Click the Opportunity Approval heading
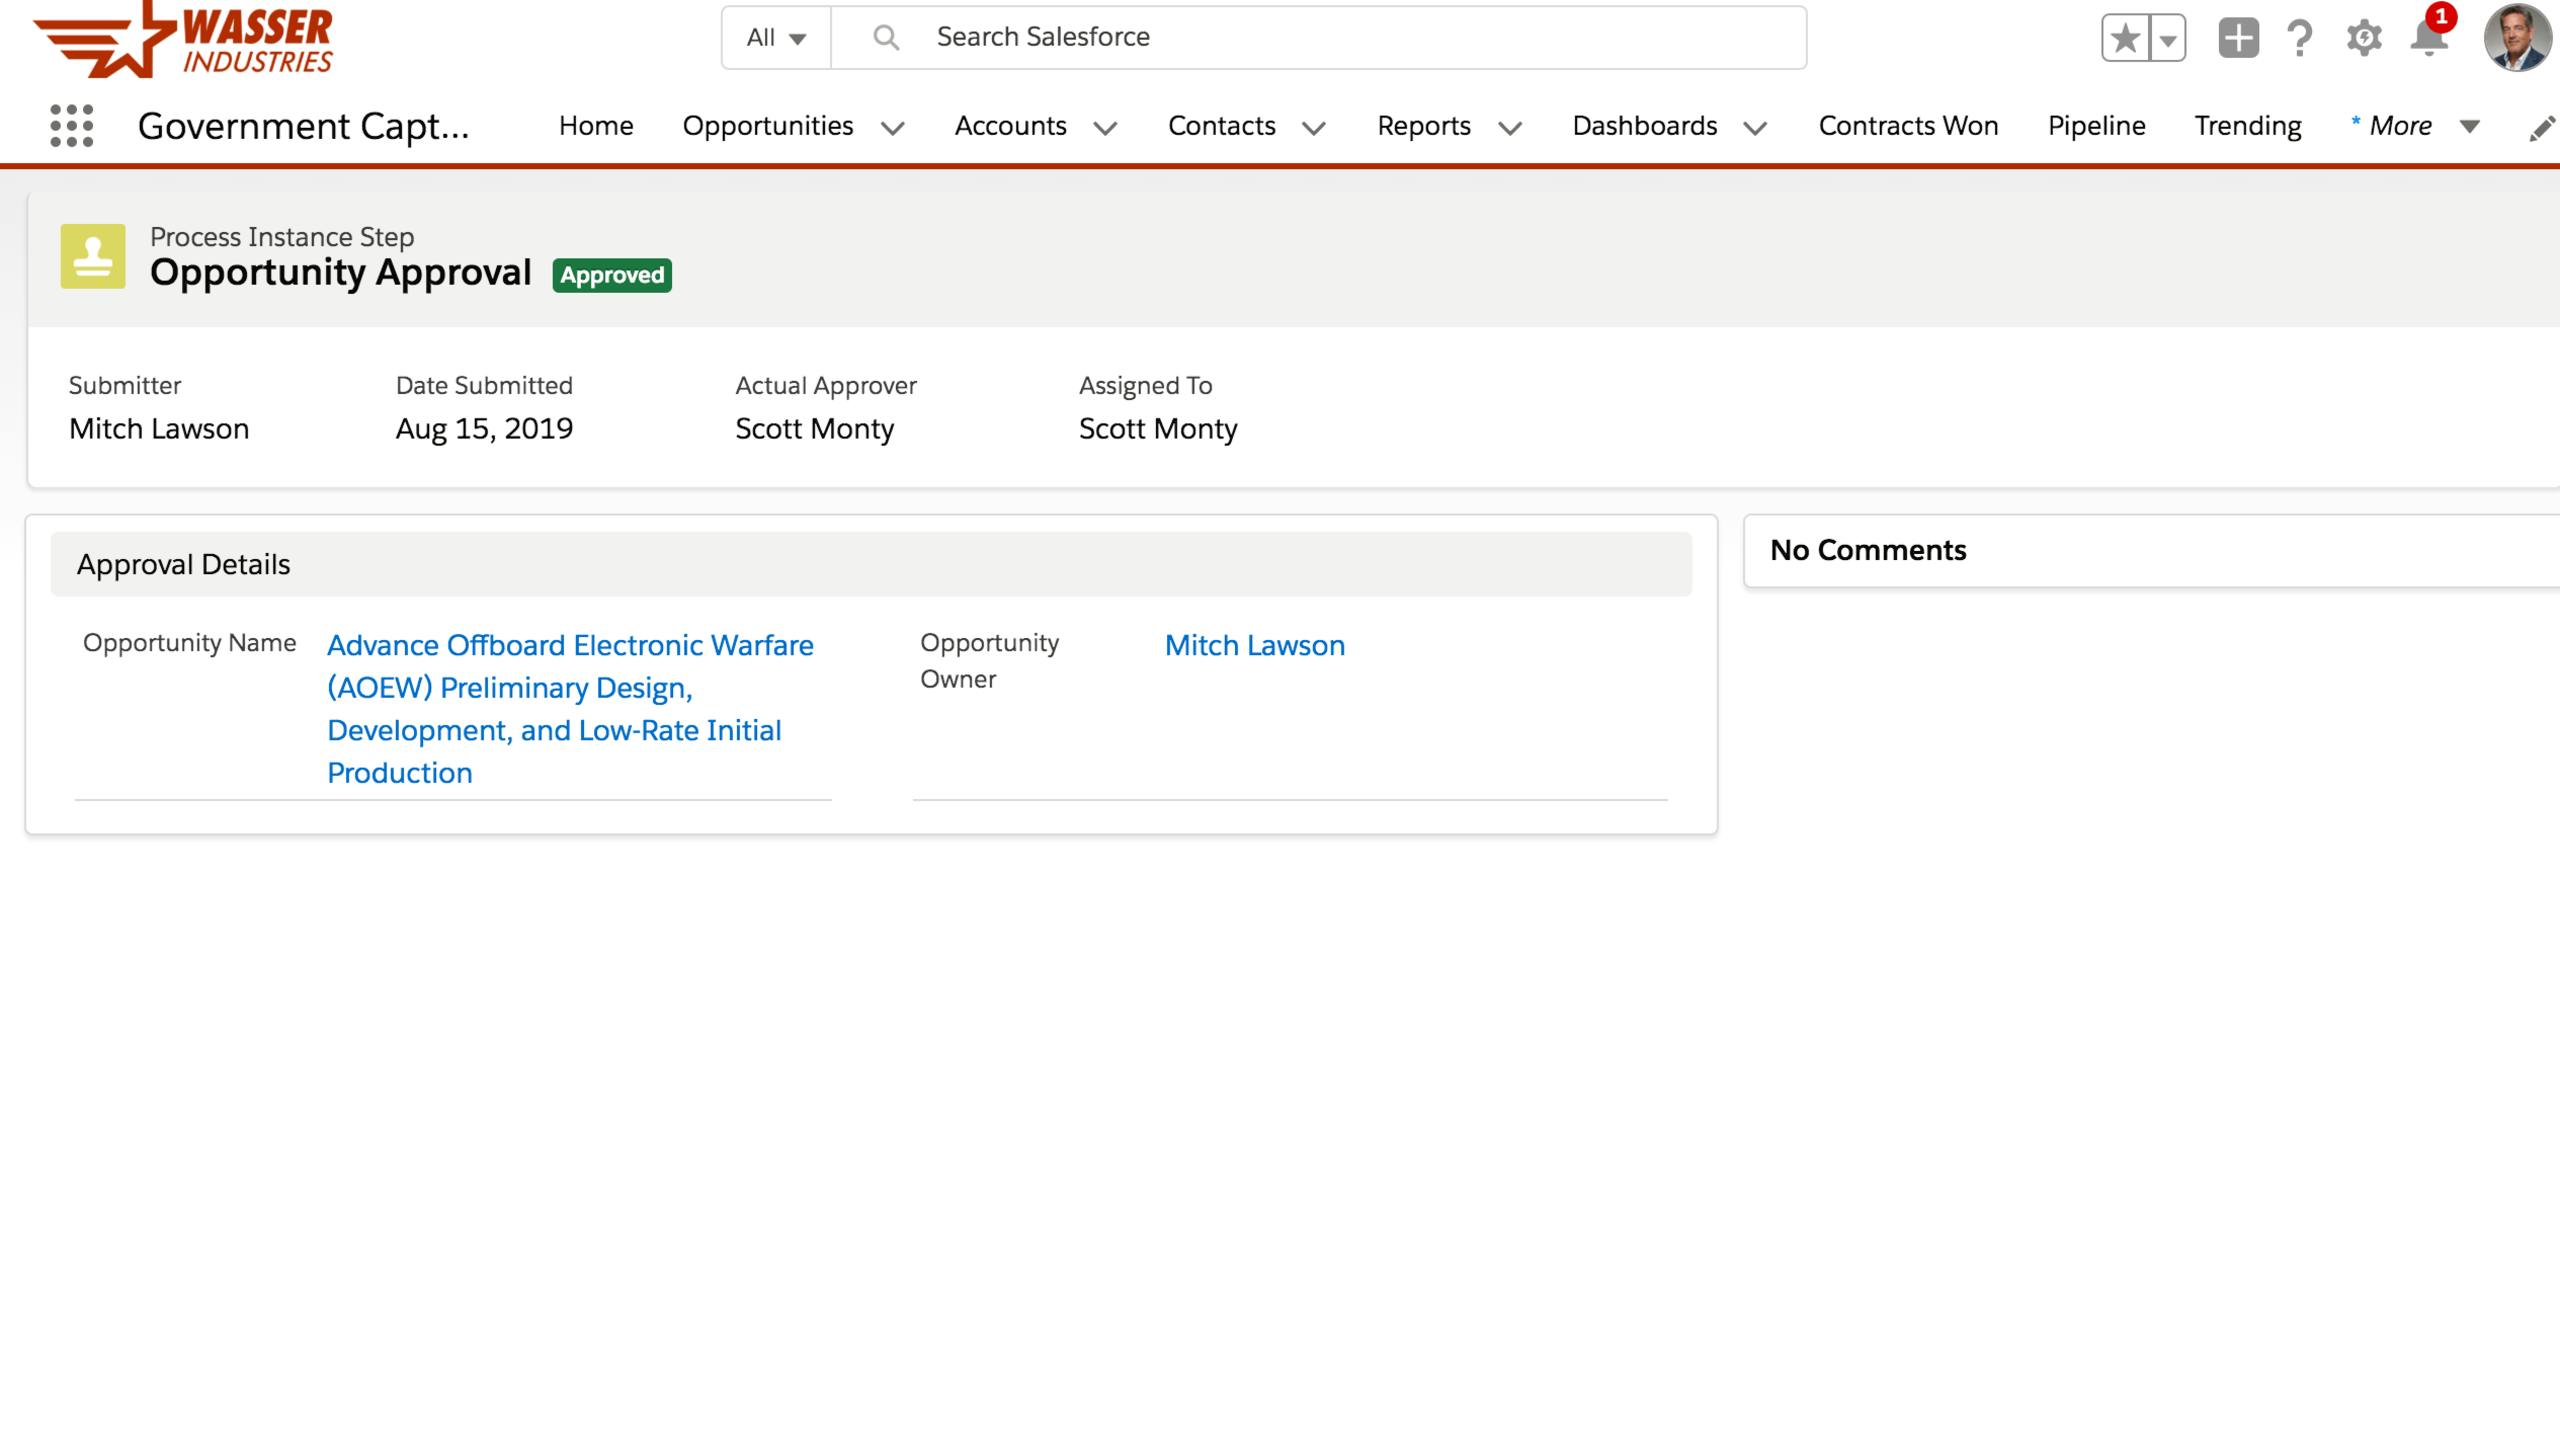2560x1434 pixels. pos(340,272)
